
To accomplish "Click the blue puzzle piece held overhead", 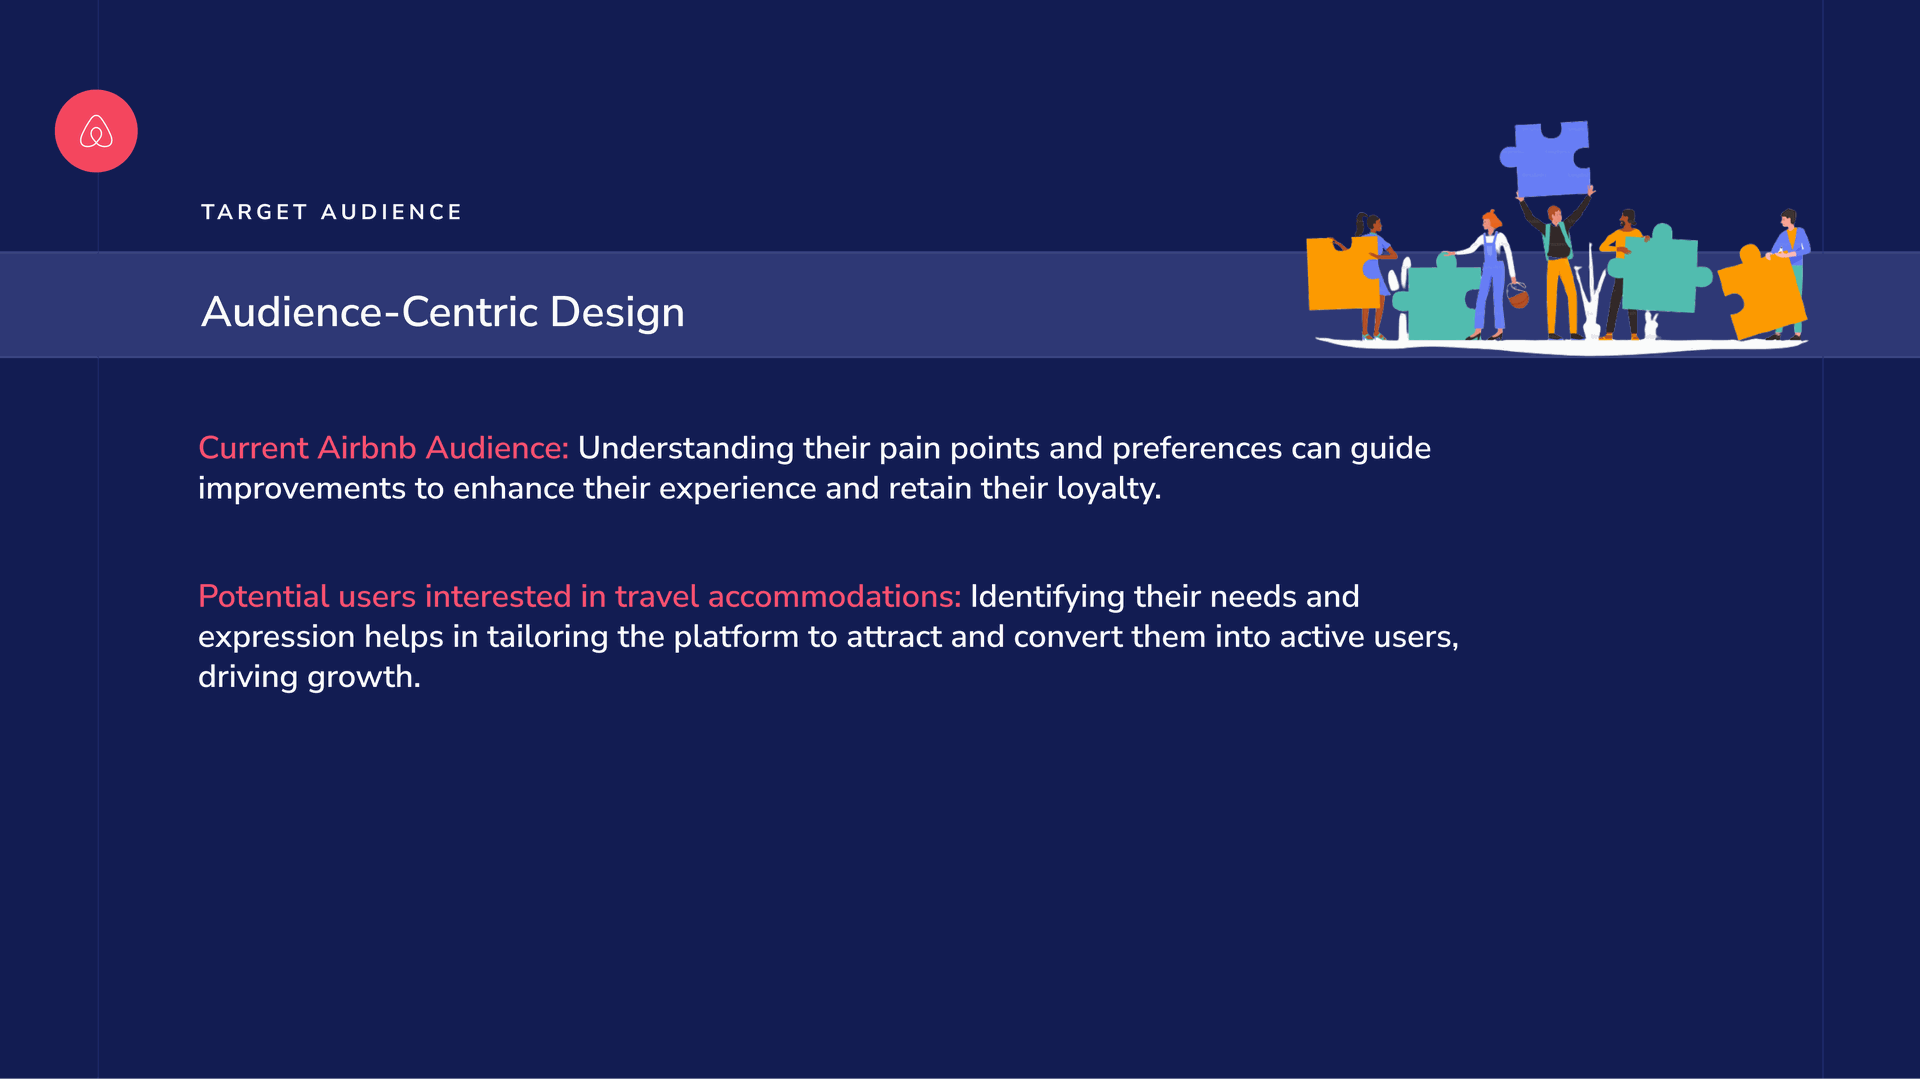I will (x=1546, y=159).
